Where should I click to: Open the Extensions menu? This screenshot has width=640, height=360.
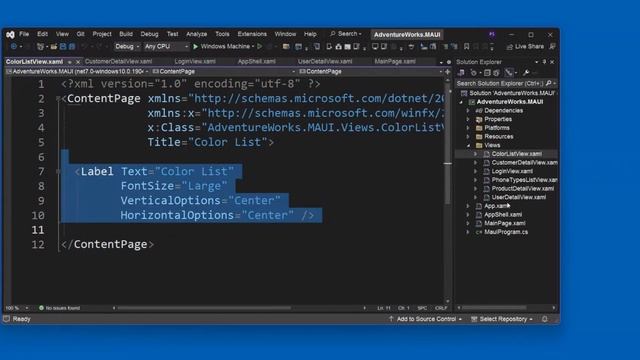point(252,34)
